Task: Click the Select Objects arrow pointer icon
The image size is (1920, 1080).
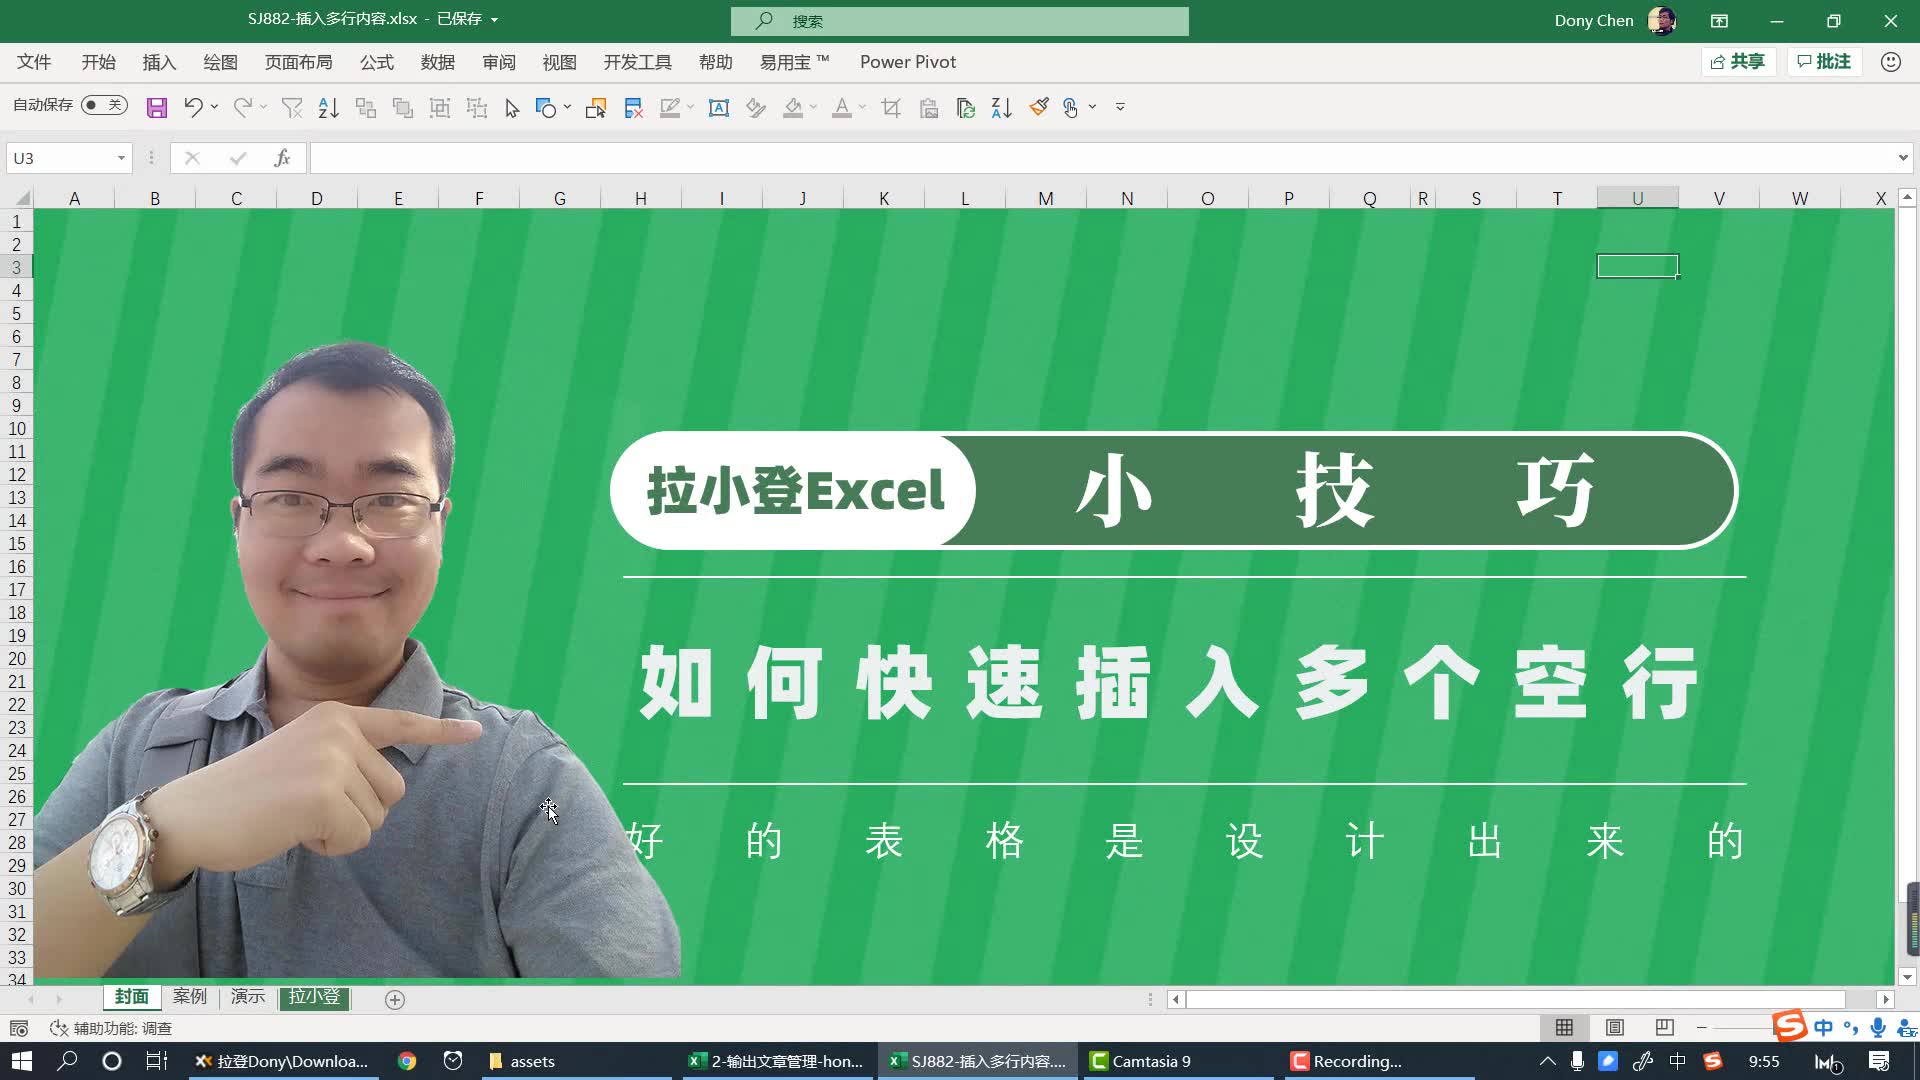Action: 512,108
